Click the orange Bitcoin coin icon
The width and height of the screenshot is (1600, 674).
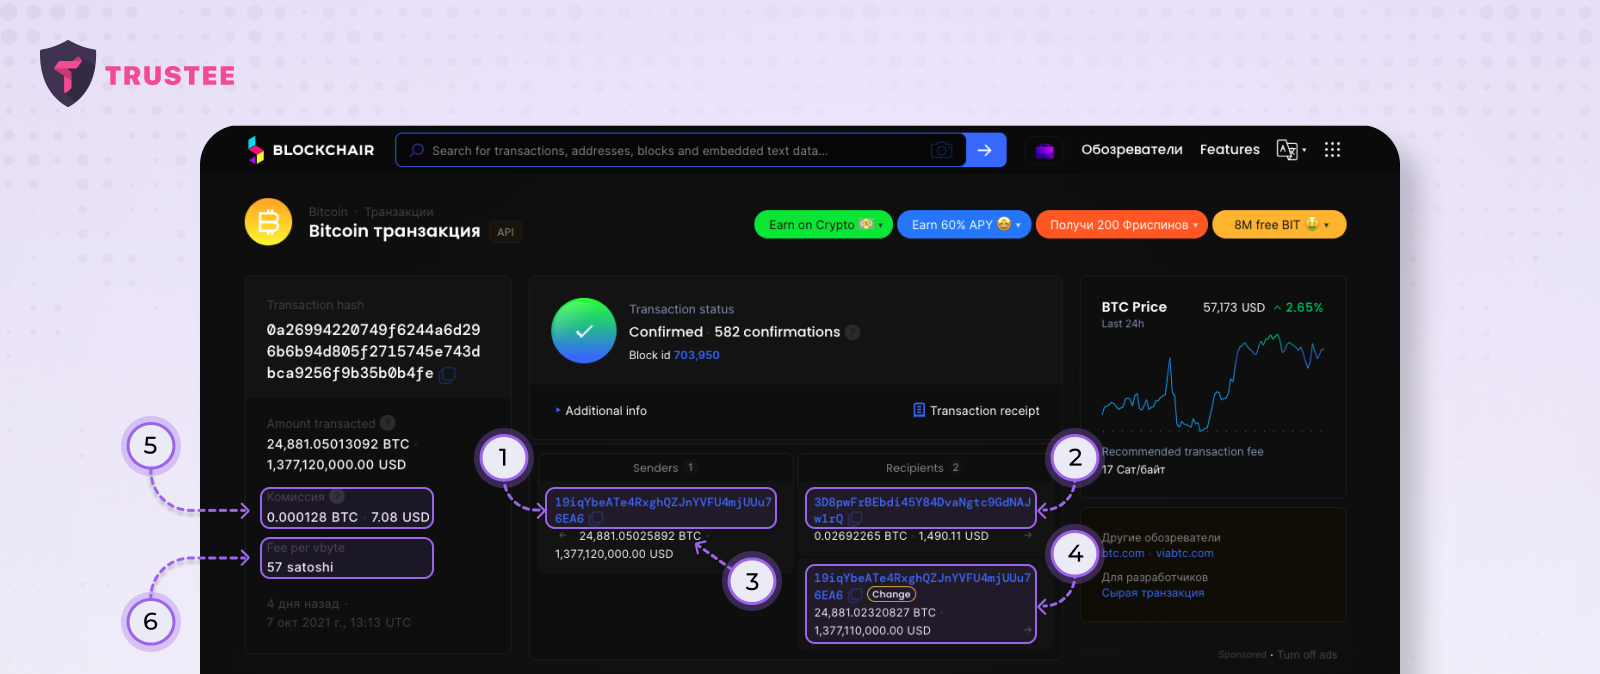[x=269, y=222]
